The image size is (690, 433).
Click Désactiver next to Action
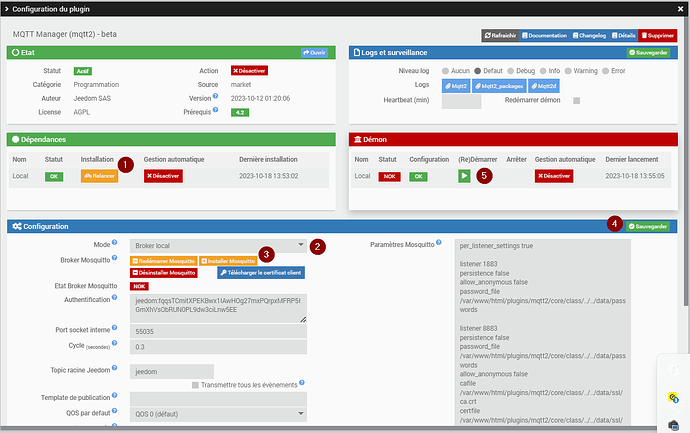(x=249, y=70)
